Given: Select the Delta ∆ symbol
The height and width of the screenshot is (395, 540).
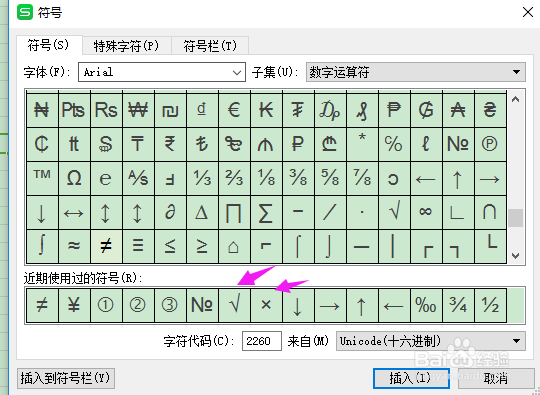Looking at the screenshot, I should 202,212.
